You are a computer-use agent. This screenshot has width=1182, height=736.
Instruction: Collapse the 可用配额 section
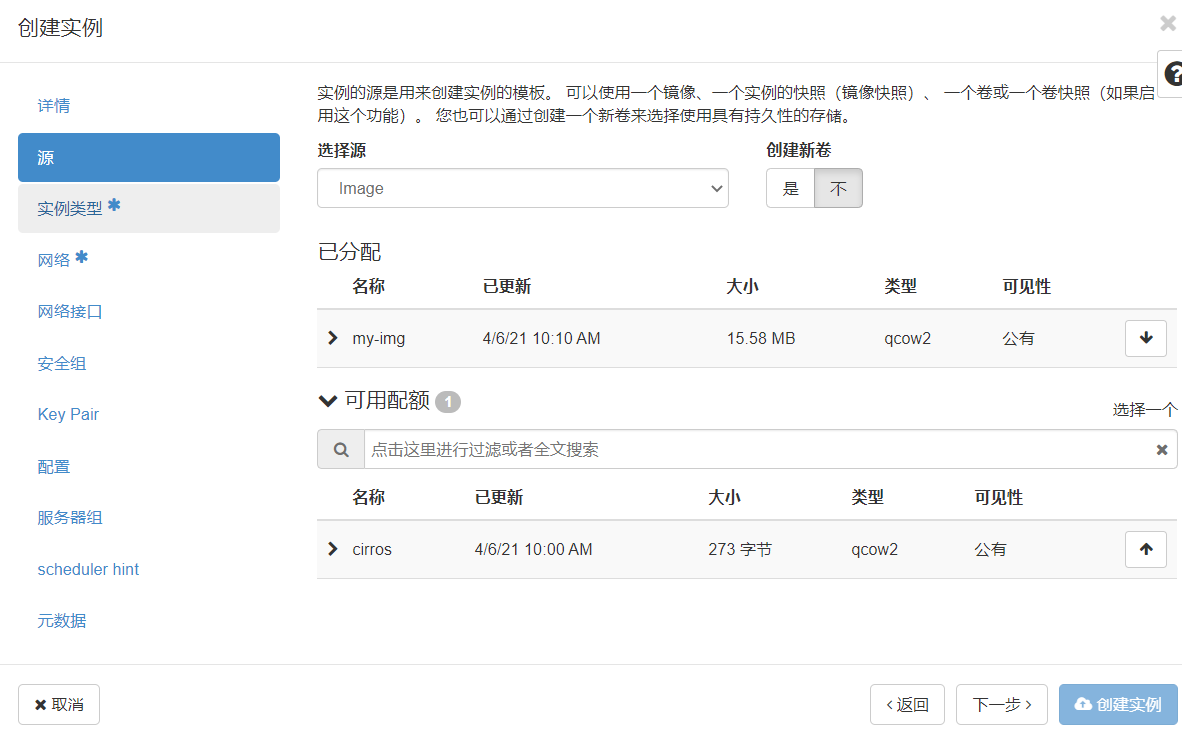tap(327, 401)
